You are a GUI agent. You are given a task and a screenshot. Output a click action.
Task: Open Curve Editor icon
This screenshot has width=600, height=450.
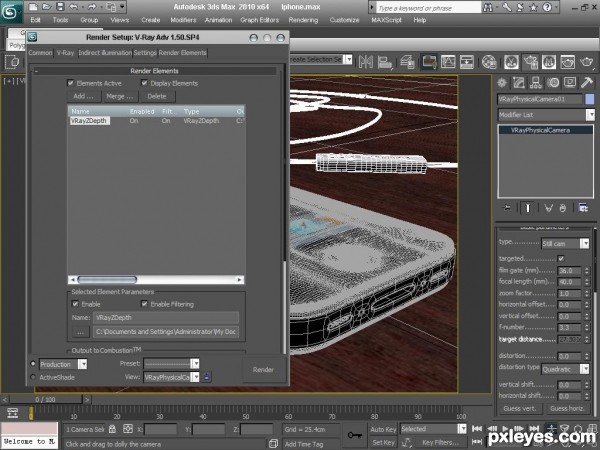tap(448, 62)
